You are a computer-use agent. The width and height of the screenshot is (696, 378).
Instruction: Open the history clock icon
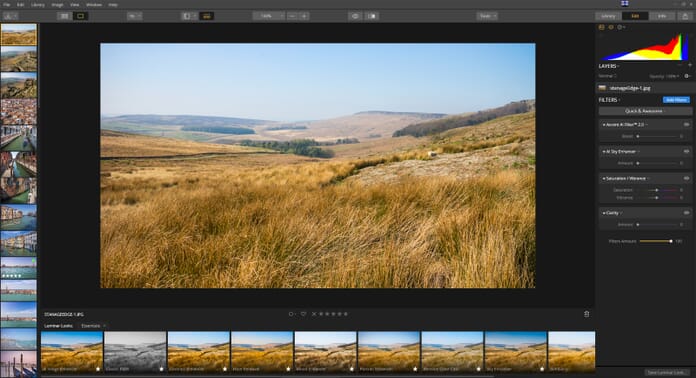pos(621,27)
